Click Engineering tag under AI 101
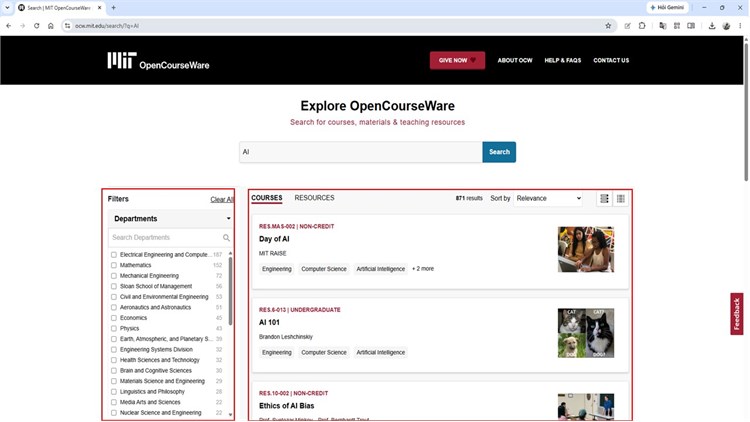The width and height of the screenshot is (750, 422). click(276, 353)
